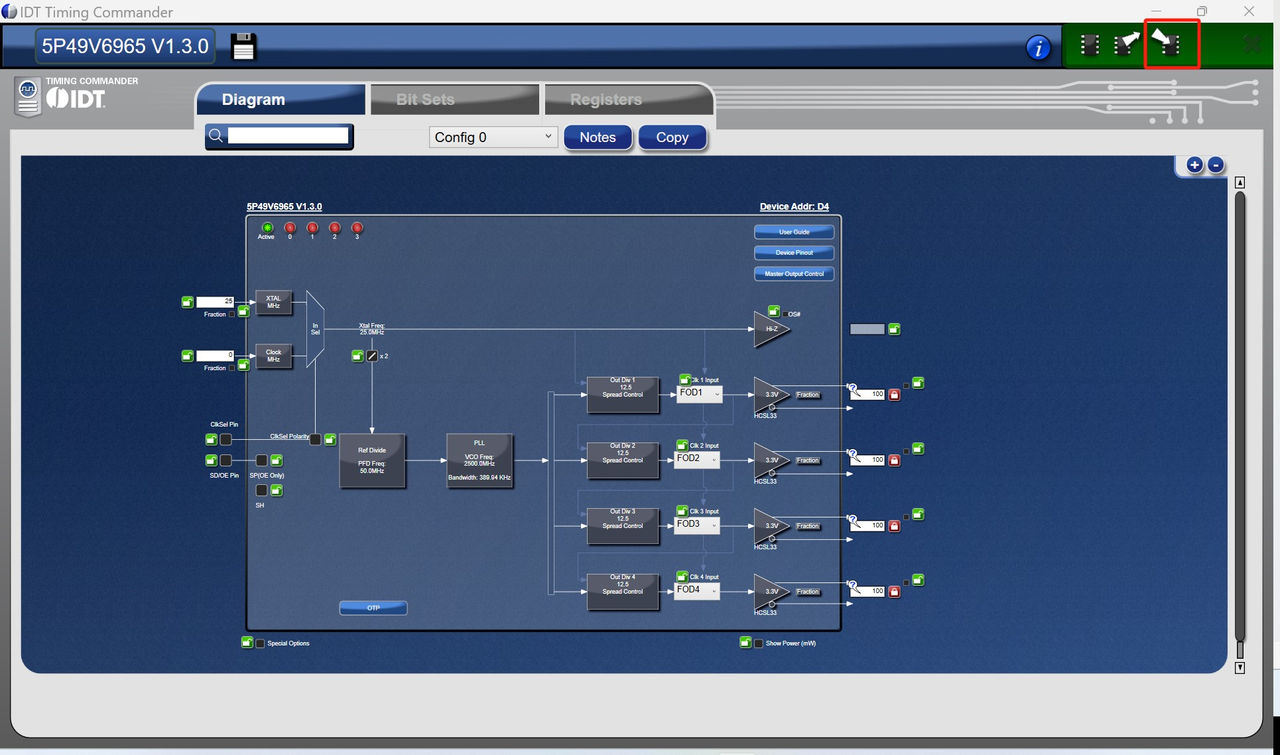Zoom out the diagram with minus icon
The height and width of the screenshot is (755, 1280).
point(1215,165)
